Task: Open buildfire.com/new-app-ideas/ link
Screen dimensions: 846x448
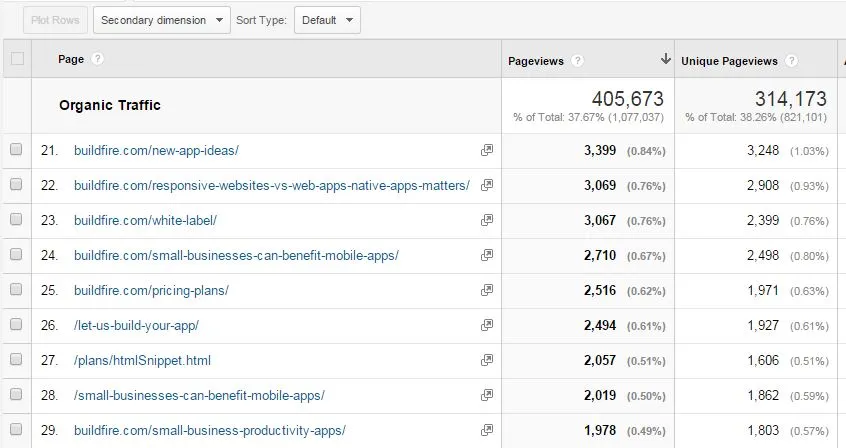Action: pyautogui.click(x=156, y=151)
